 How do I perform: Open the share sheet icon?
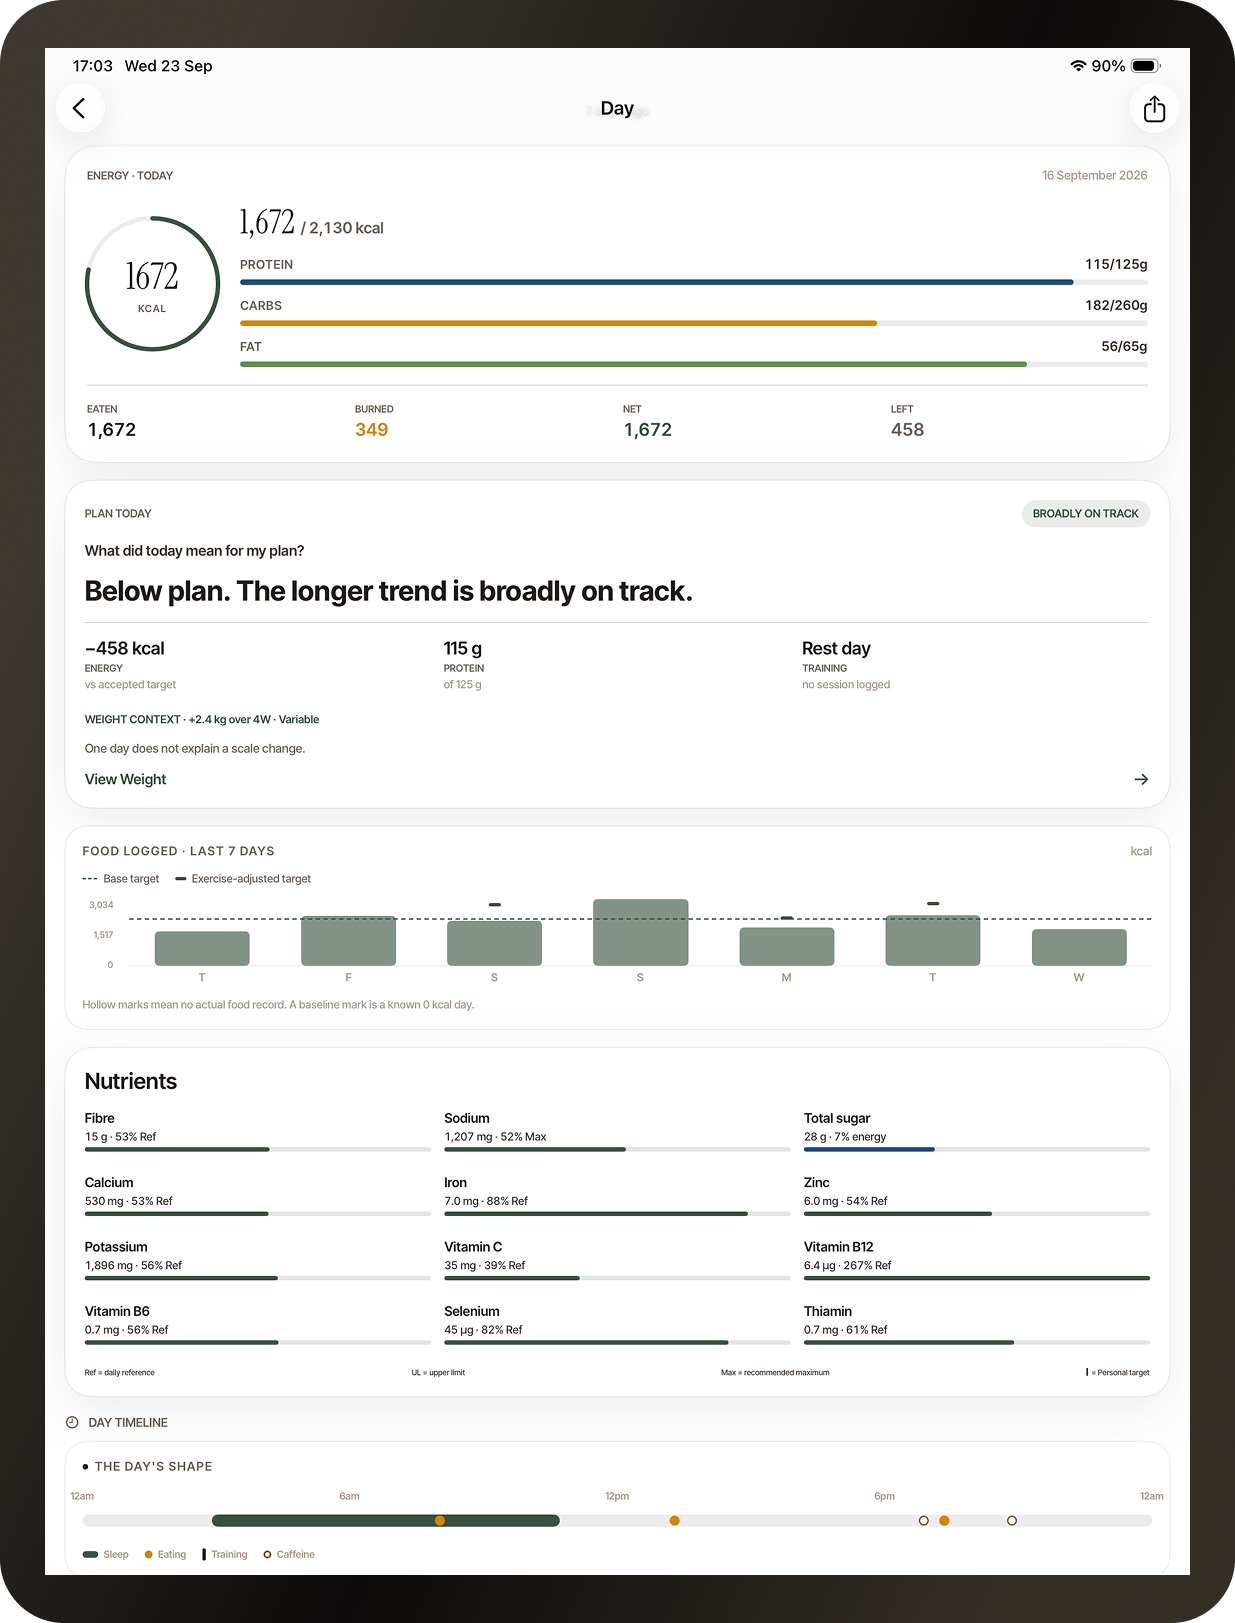click(x=1154, y=108)
